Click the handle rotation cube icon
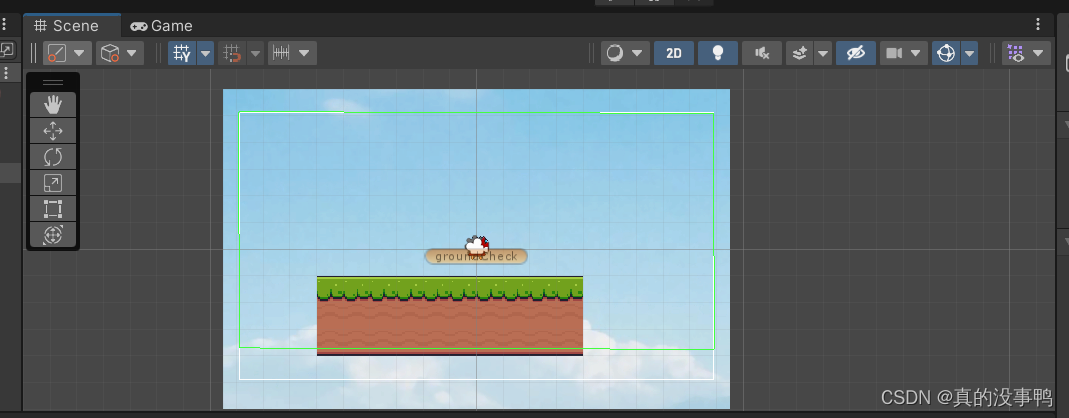The height and width of the screenshot is (418, 1069). click(x=110, y=53)
